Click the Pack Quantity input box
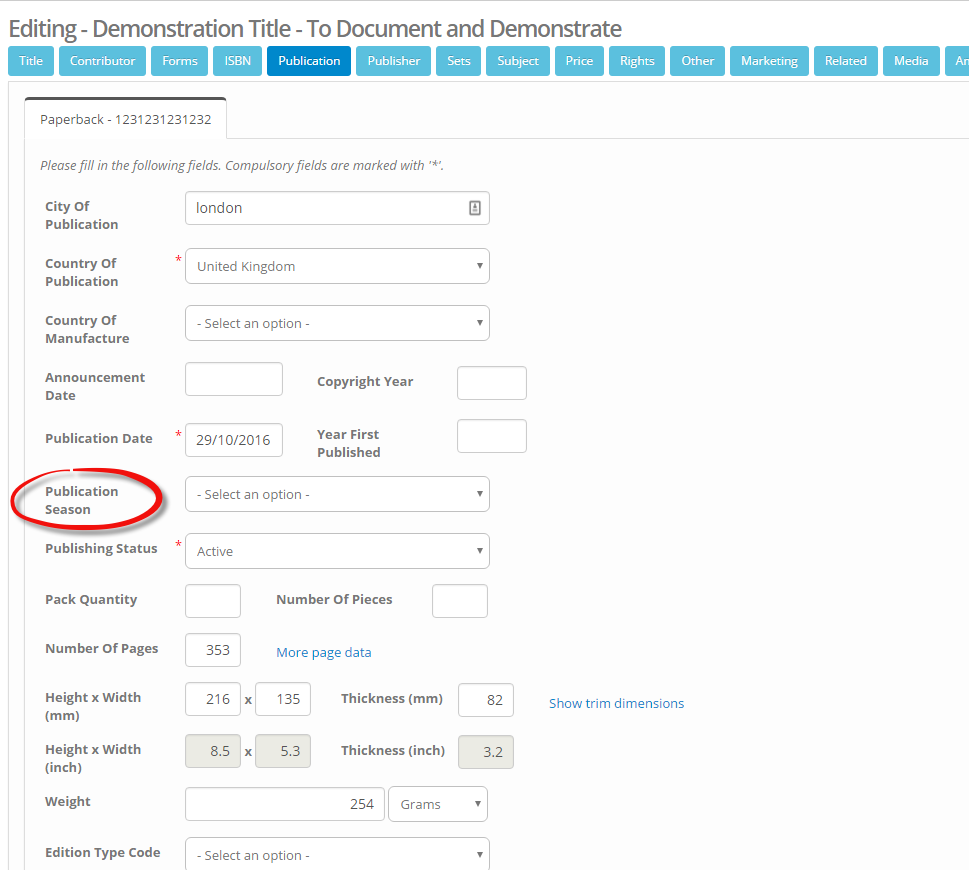969x870 pixels. click(x=213, y=601)
